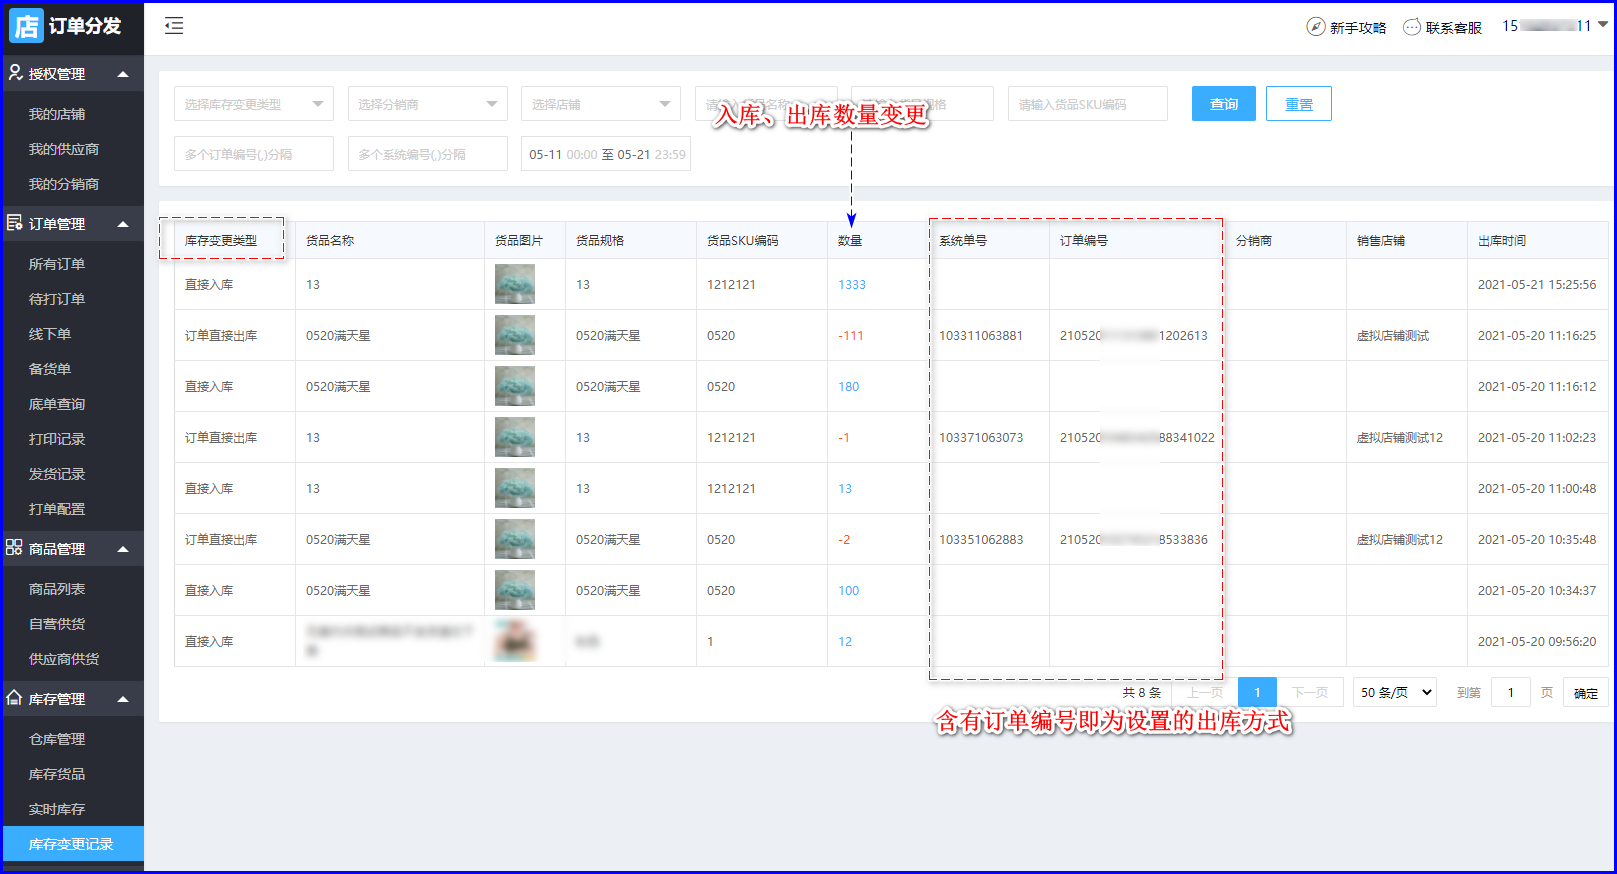This screenshot has height=874, width=1617.
Task: Select the active 库存变更记录 menu item
Action: [73, 844]
